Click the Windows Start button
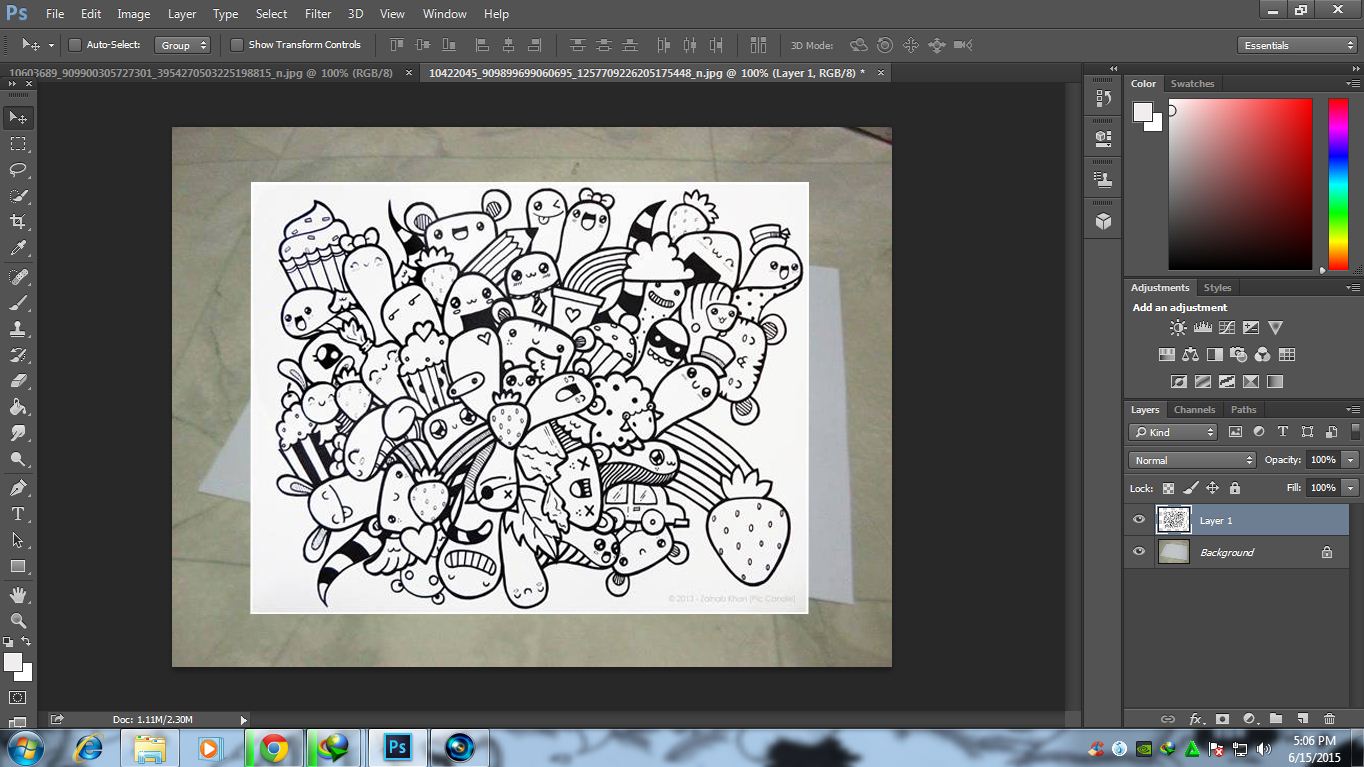Image resolution: width=1364 pixels, height=767 pixels. point(25,748)
